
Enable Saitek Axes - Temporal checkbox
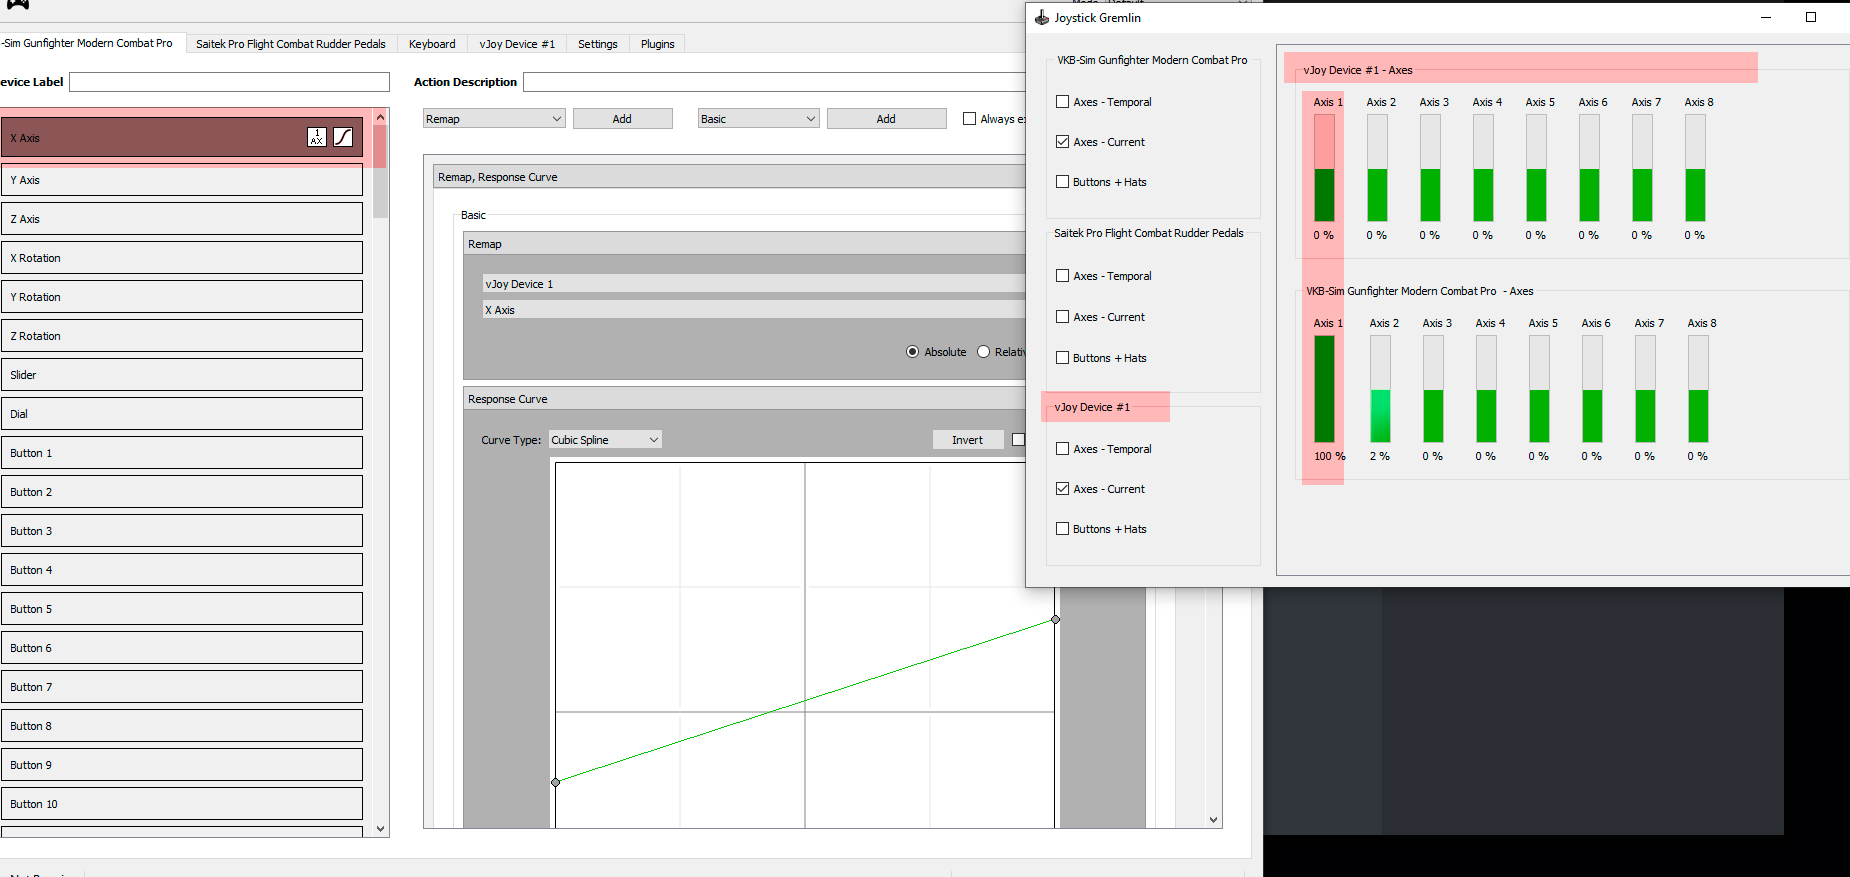(1063, 276)
